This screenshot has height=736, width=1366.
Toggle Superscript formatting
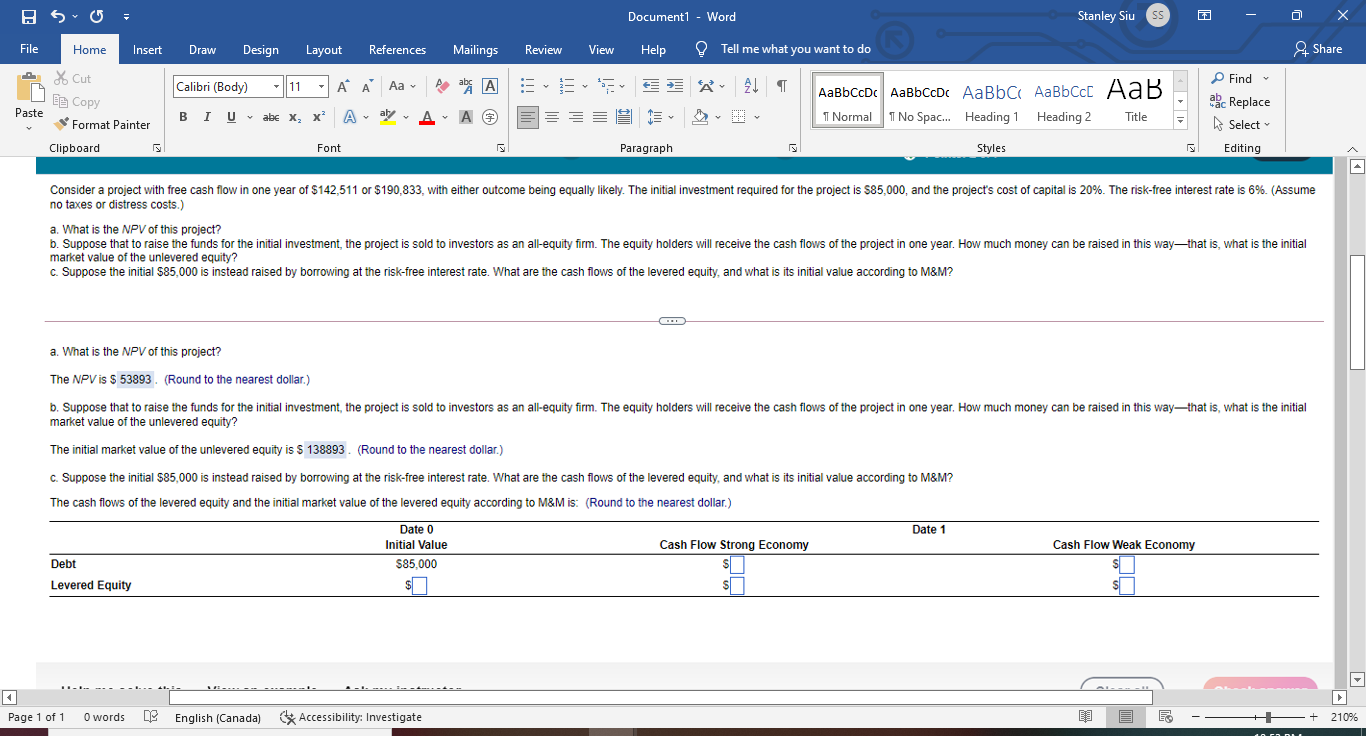click(316, 118)
